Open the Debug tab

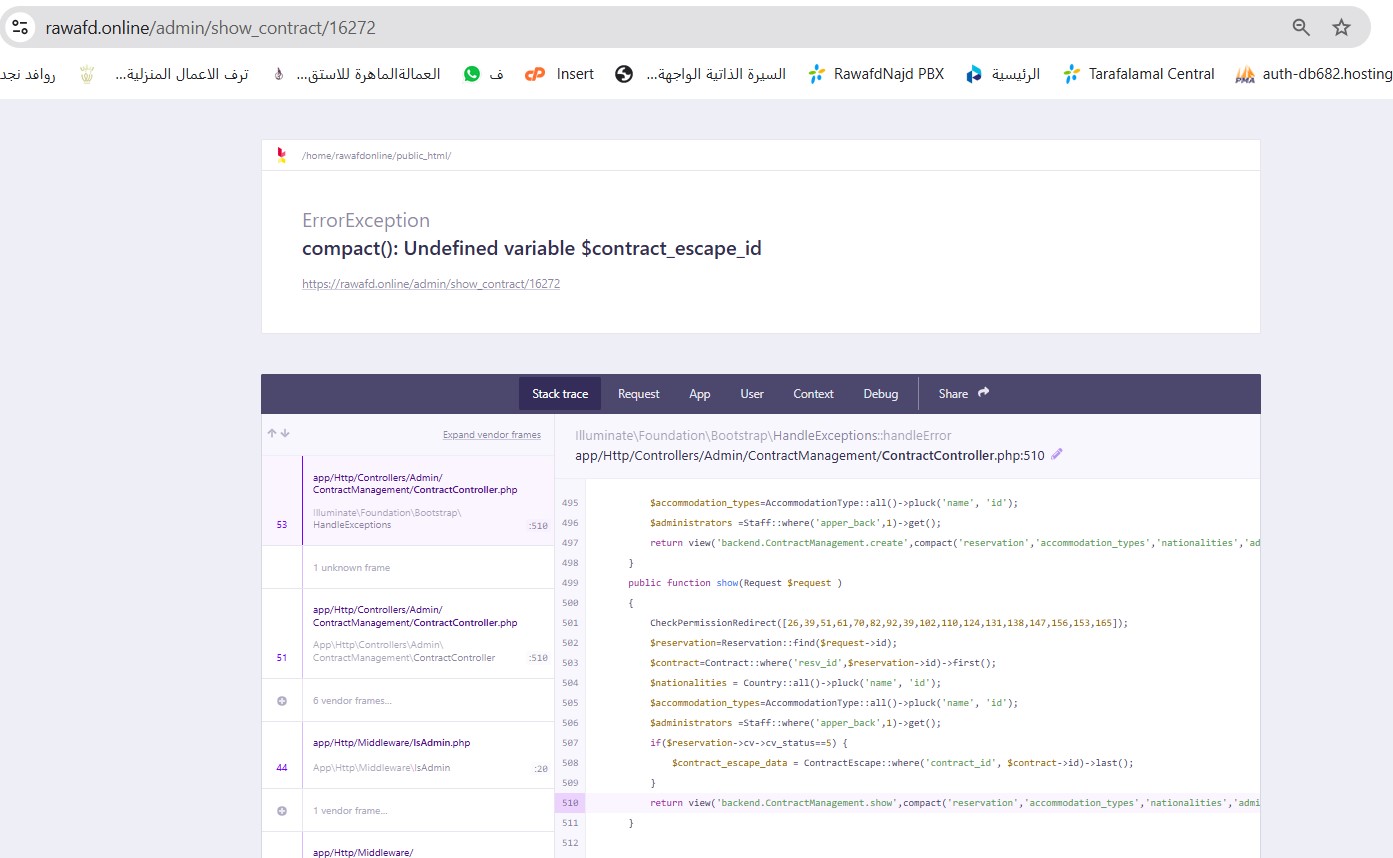pos(880,394)
